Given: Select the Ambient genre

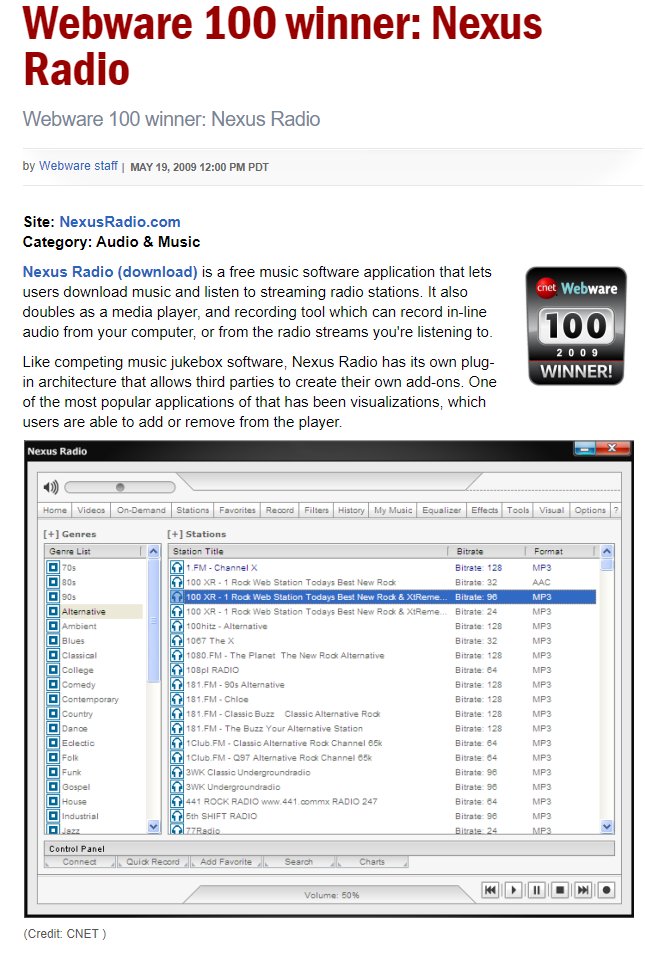Looking at the screenshot, I should coord(79,626).
